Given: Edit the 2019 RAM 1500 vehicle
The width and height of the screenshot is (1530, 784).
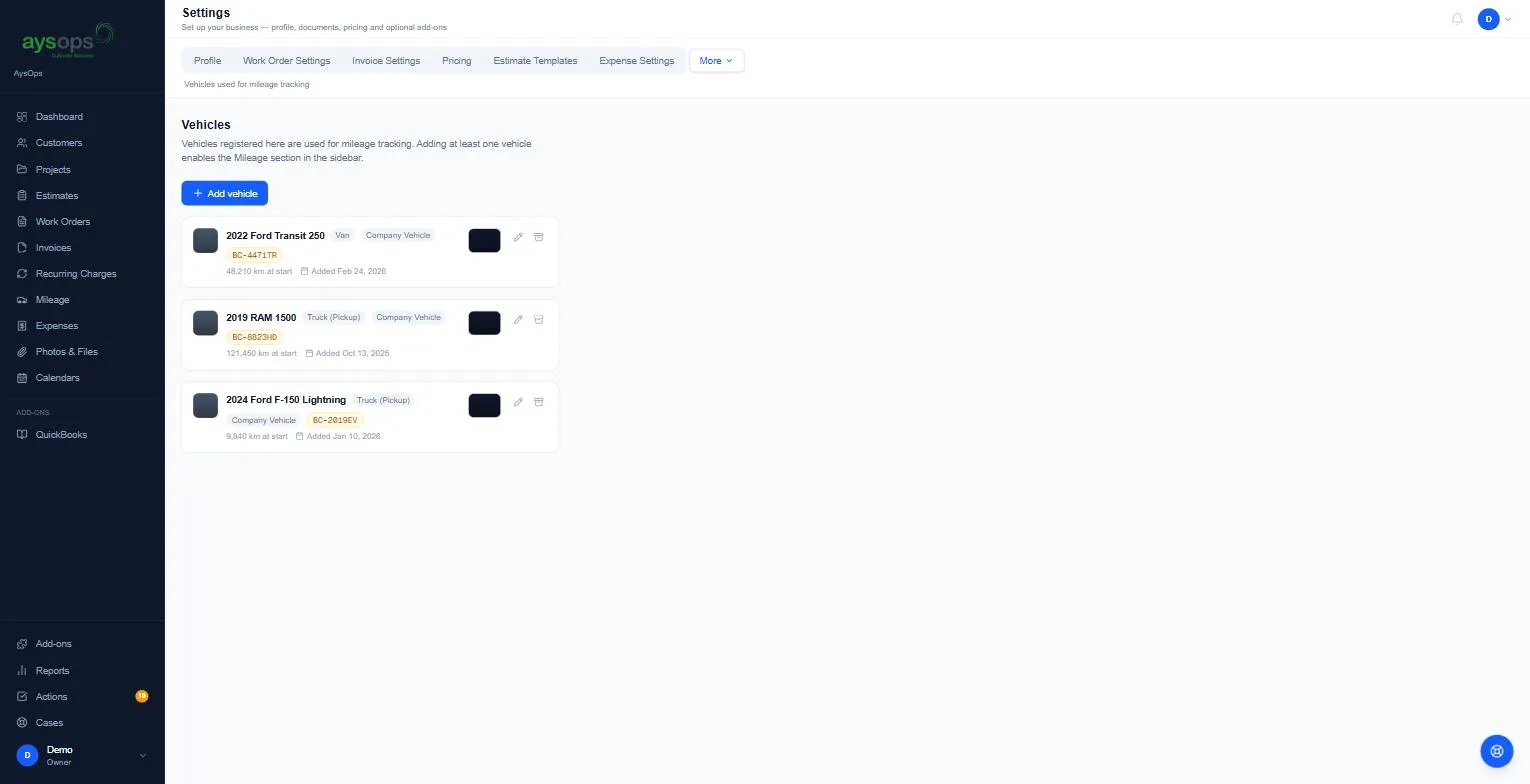Looking at the screenshot, I should click(518, 319).
